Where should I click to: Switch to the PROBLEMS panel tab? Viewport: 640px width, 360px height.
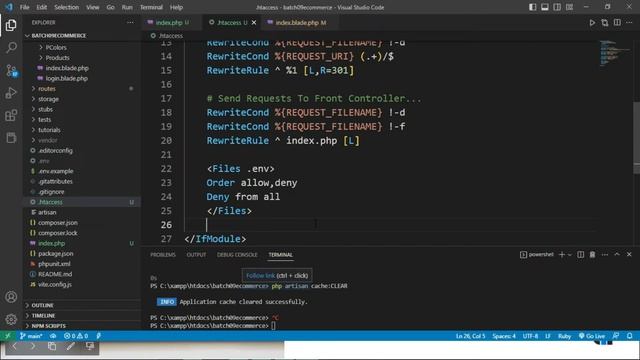point(163,255)
